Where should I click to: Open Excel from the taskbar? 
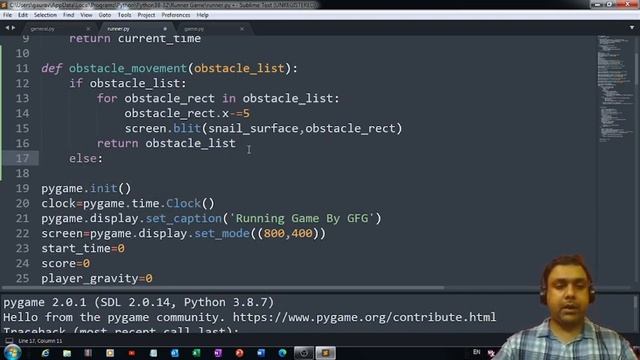pyautogui.click(x=196, y=353)
